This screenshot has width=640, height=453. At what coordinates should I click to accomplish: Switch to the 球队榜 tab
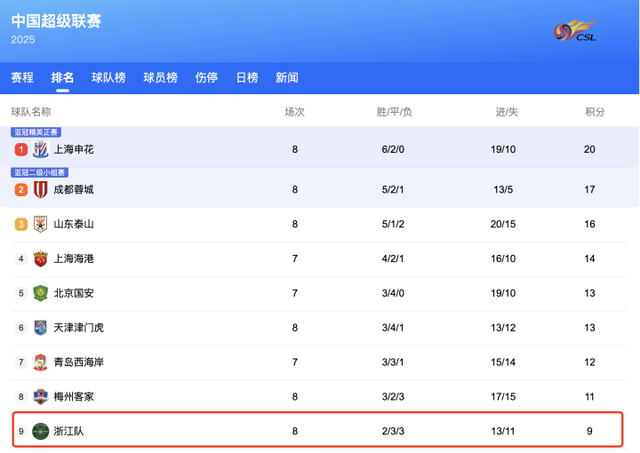coord(109,78)
